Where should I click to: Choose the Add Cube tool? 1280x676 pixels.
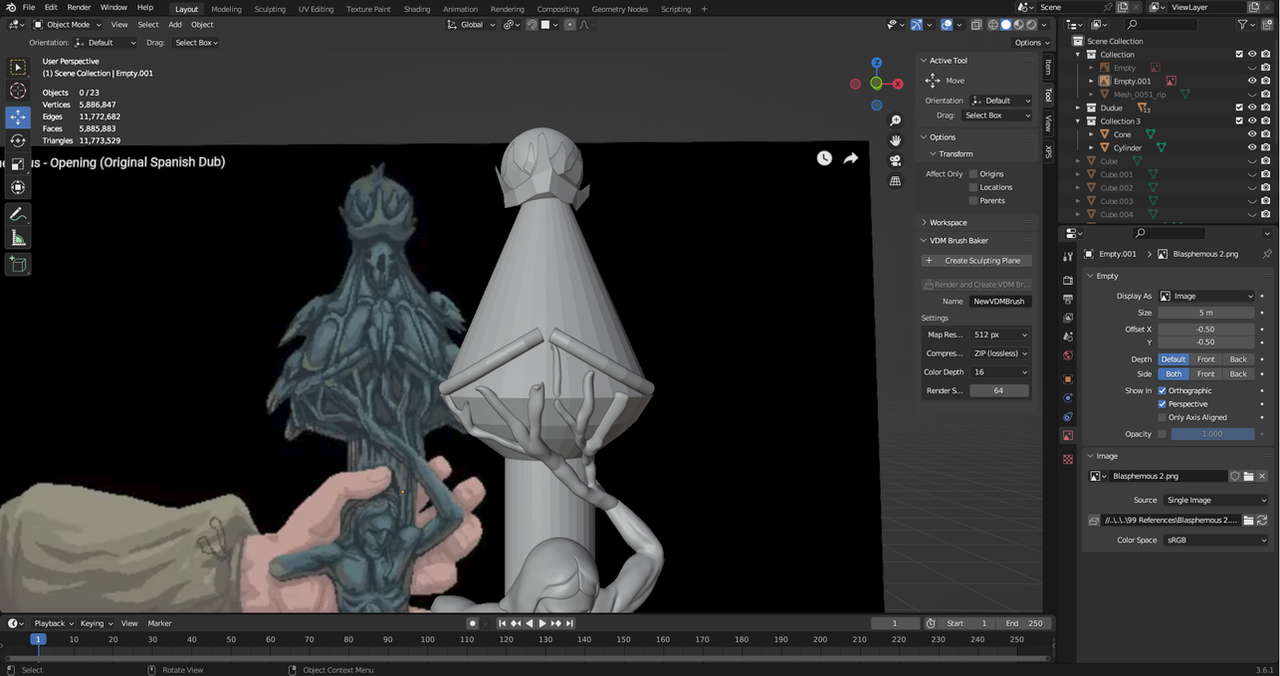[18, 264]
